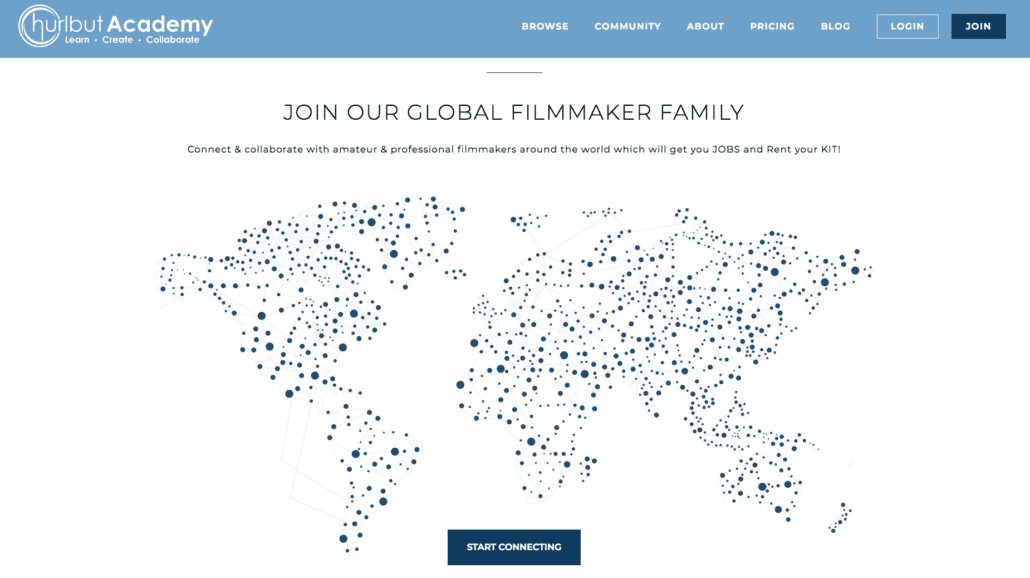Open the Community menu item
Image resolution: width=1030 pixels, height=578 pixels.
tap(627, 26)
